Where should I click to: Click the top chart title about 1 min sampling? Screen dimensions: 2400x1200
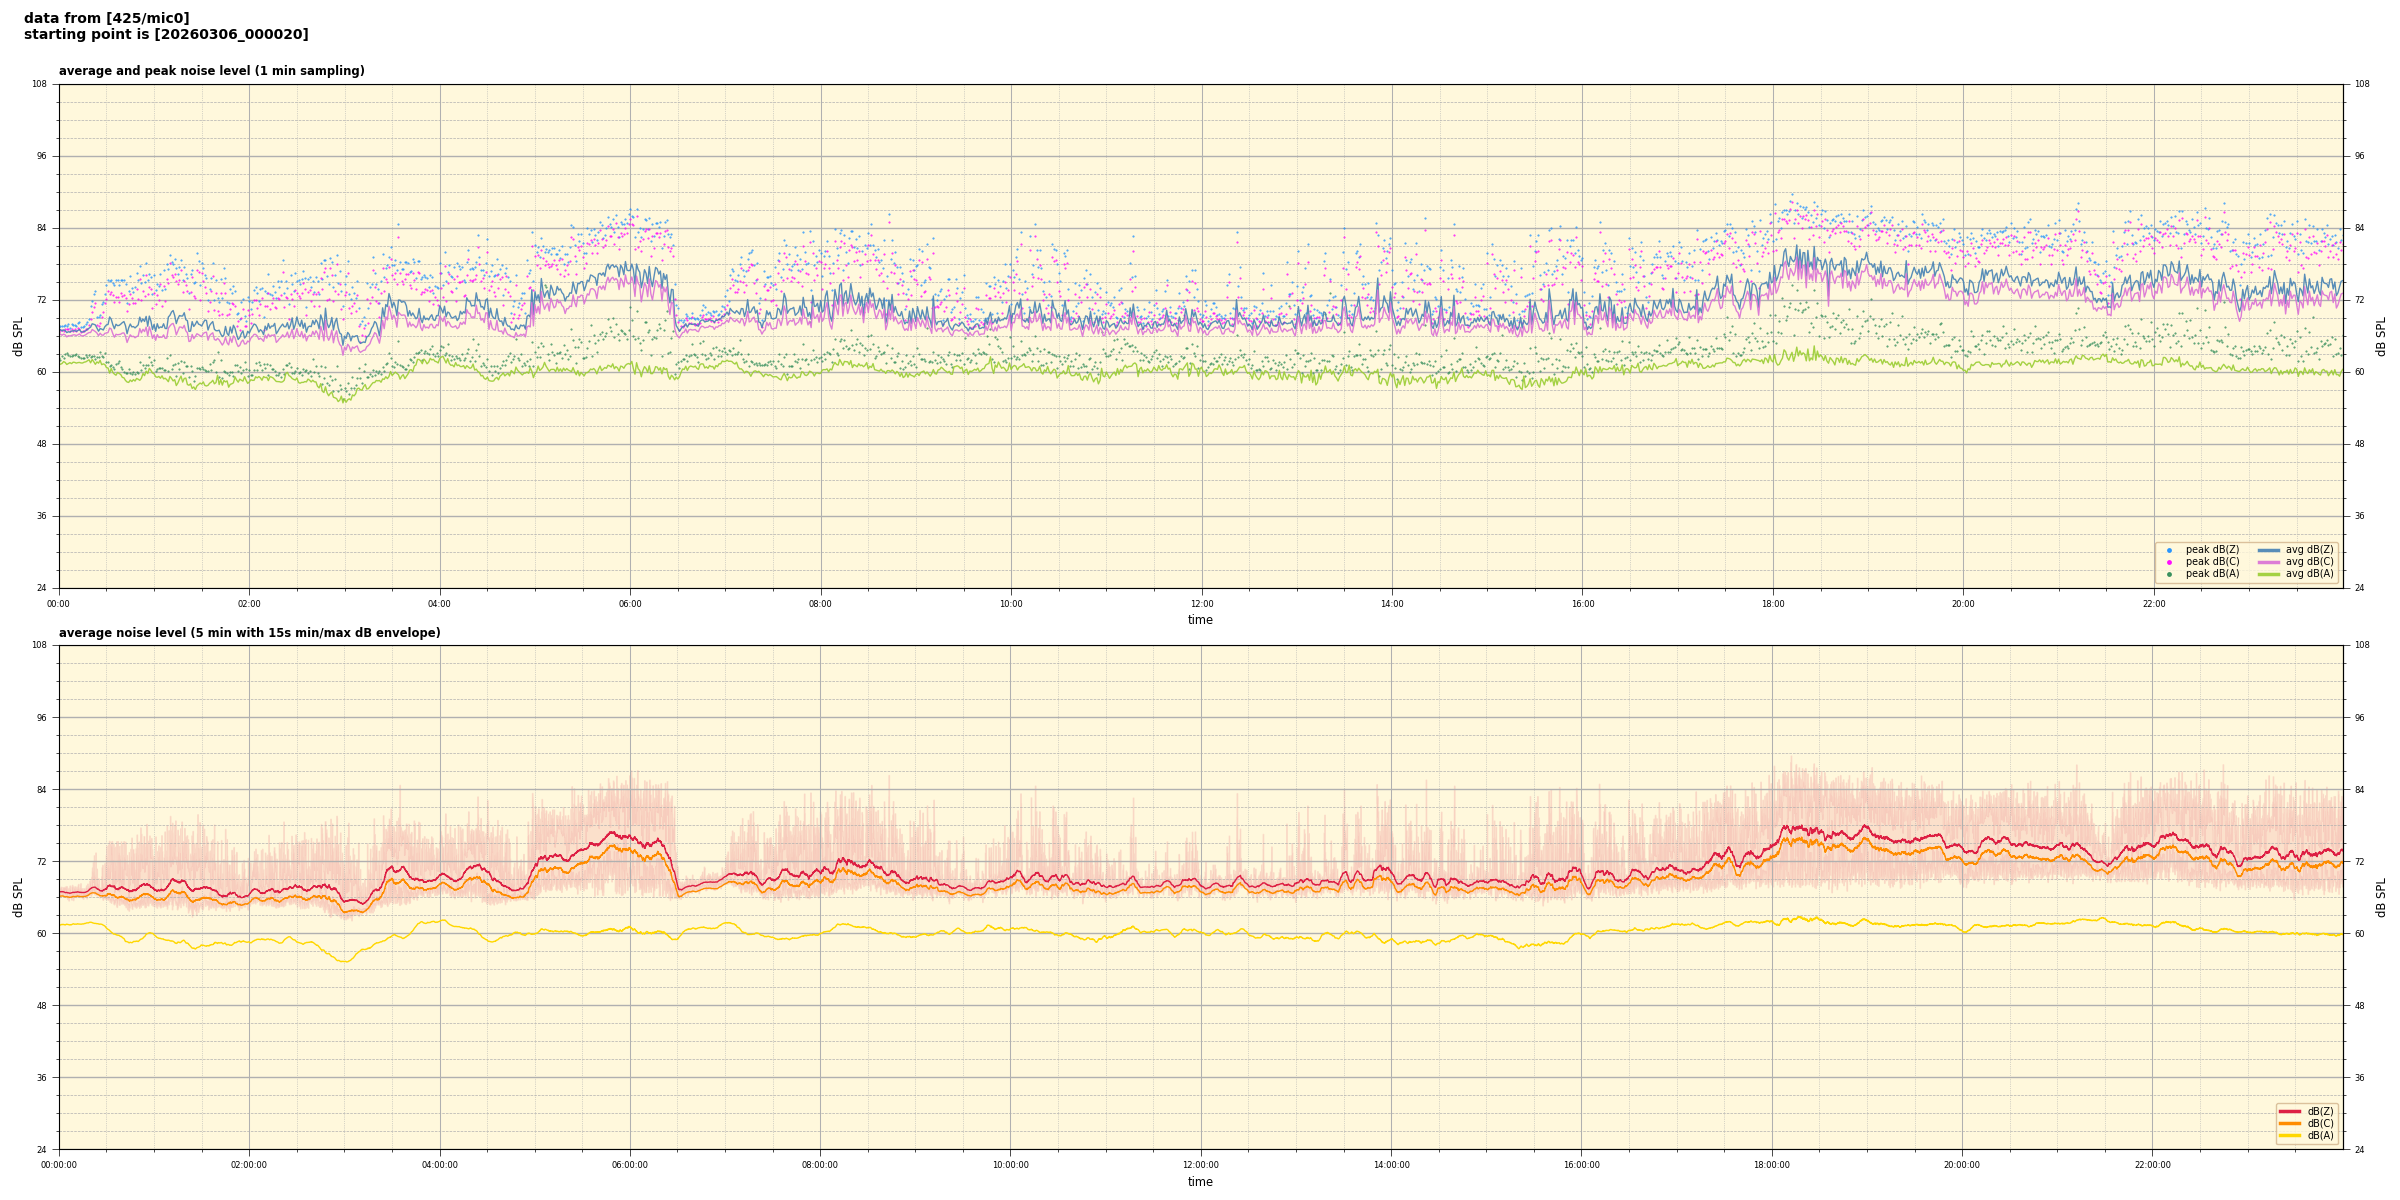211,71
